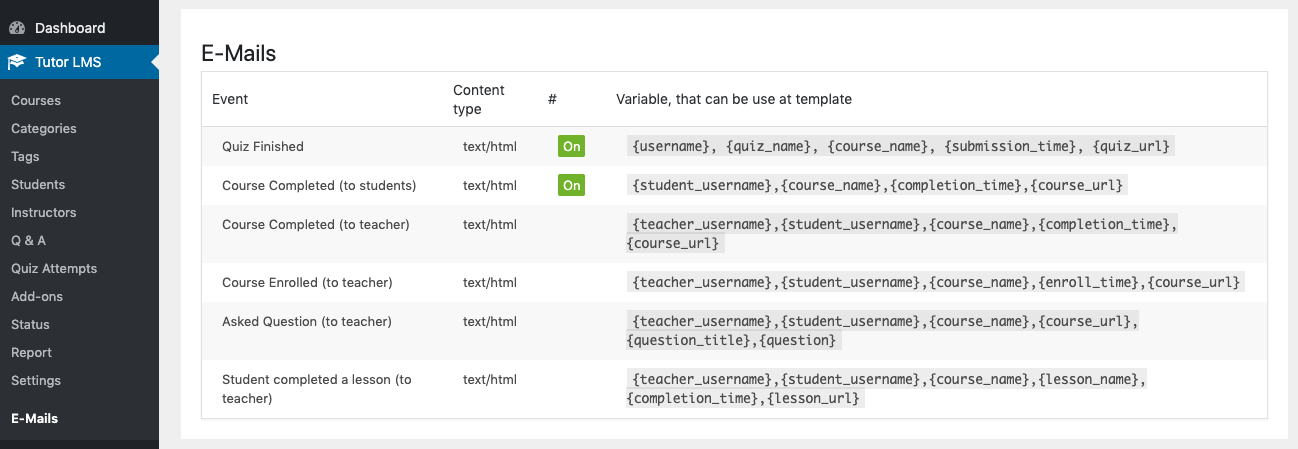Open the Instructors page
Screen dimensions: 1298x449
point(42,212)
